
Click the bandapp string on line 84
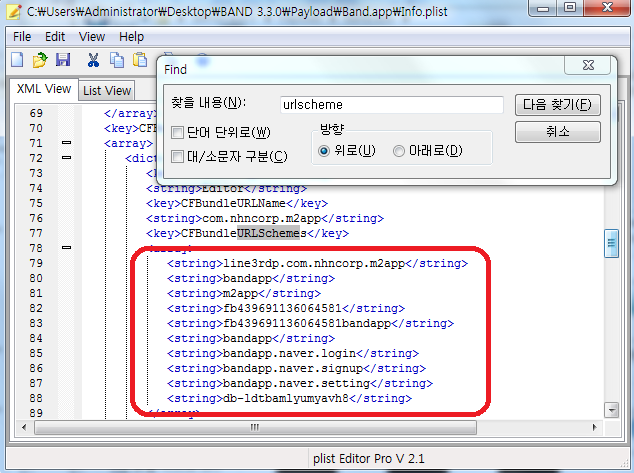click(251, 338)
